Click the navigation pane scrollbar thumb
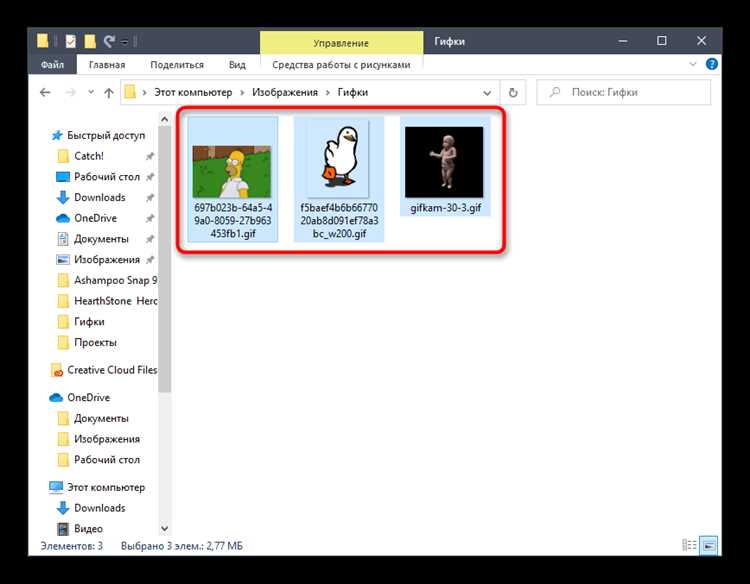This screenshot has height=584, width=750. coord(165,259)
